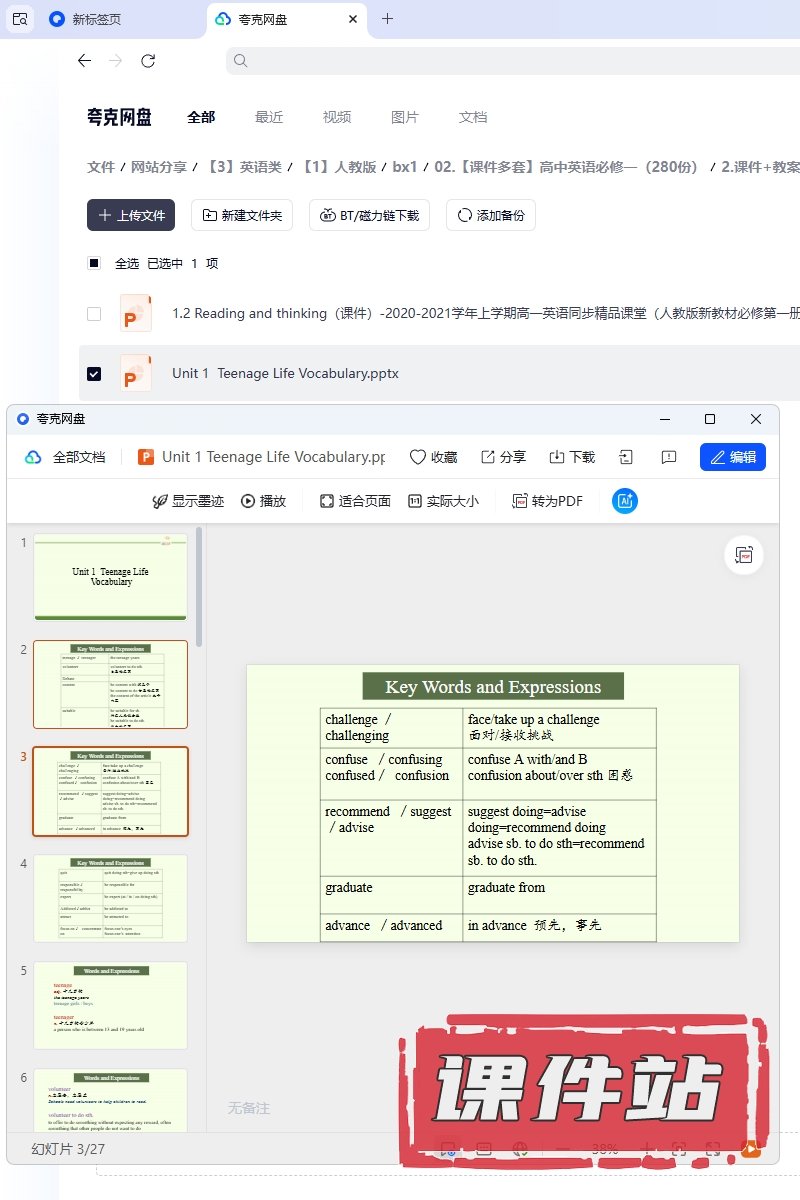Screen dimensions: 800x1200
Task: Open BT/磁力链下载
Action: [370, 215]
